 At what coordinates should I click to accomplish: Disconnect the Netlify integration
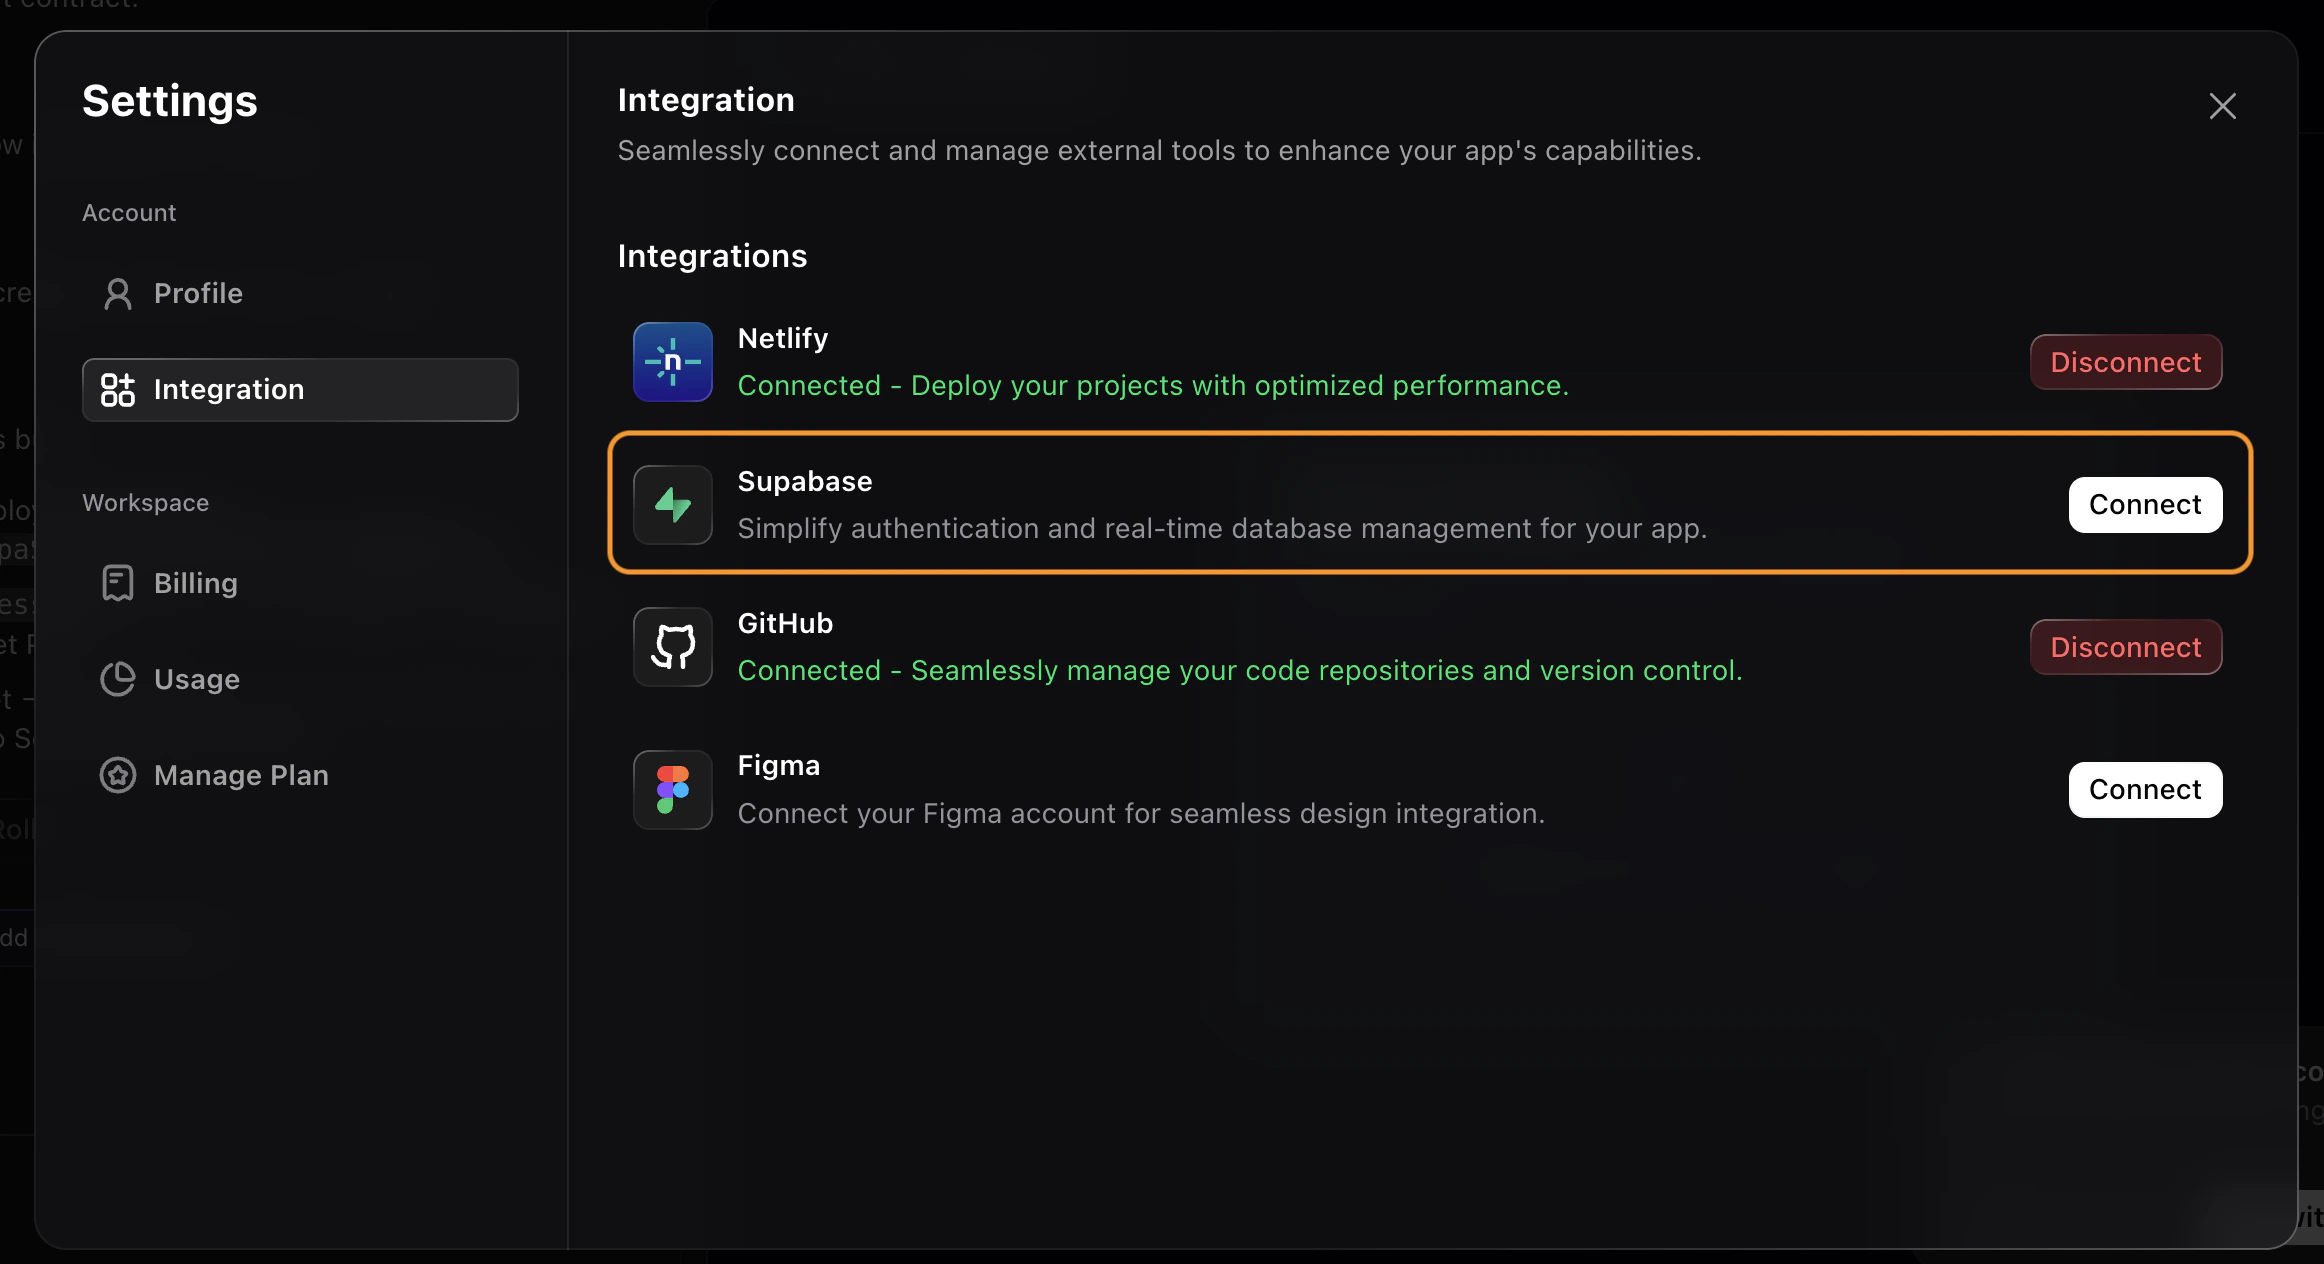(2126, 362)
